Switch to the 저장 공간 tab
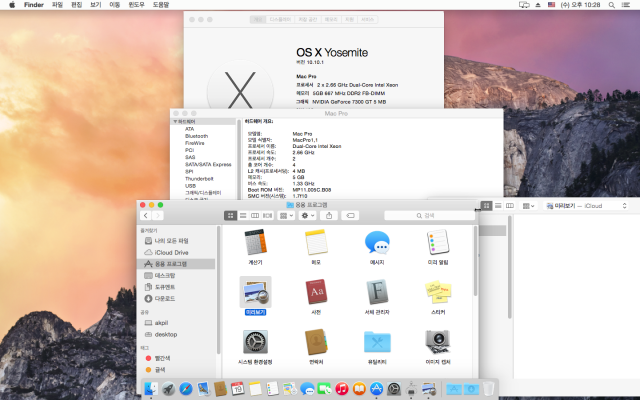The height and width of the screenshot is (400, 640). 308,20
